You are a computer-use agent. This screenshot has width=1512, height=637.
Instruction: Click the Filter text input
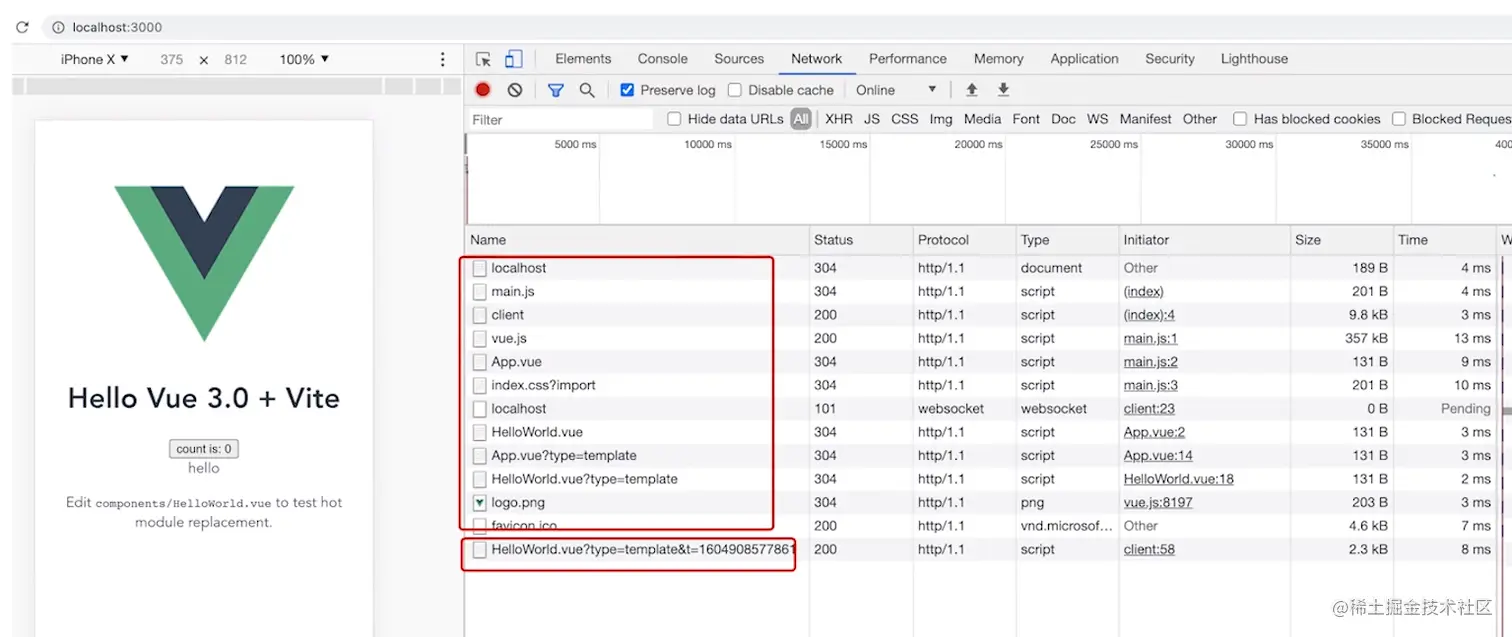coord(561,119)
